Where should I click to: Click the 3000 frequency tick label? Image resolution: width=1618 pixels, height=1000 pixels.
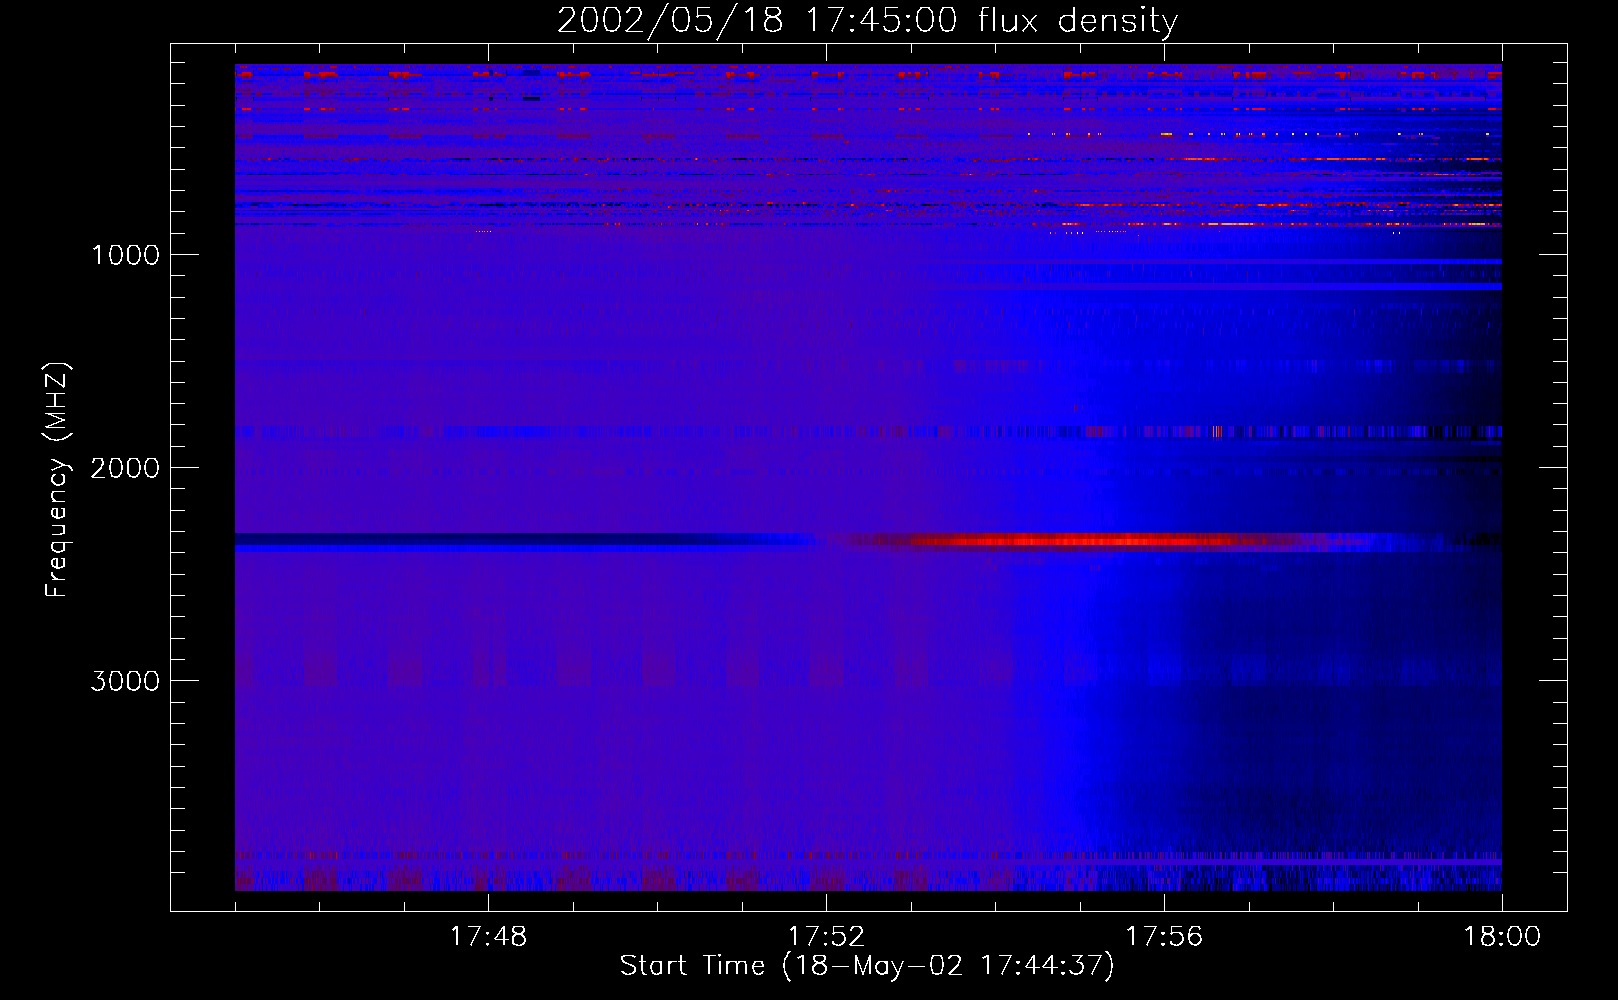(x=125, y=681)
